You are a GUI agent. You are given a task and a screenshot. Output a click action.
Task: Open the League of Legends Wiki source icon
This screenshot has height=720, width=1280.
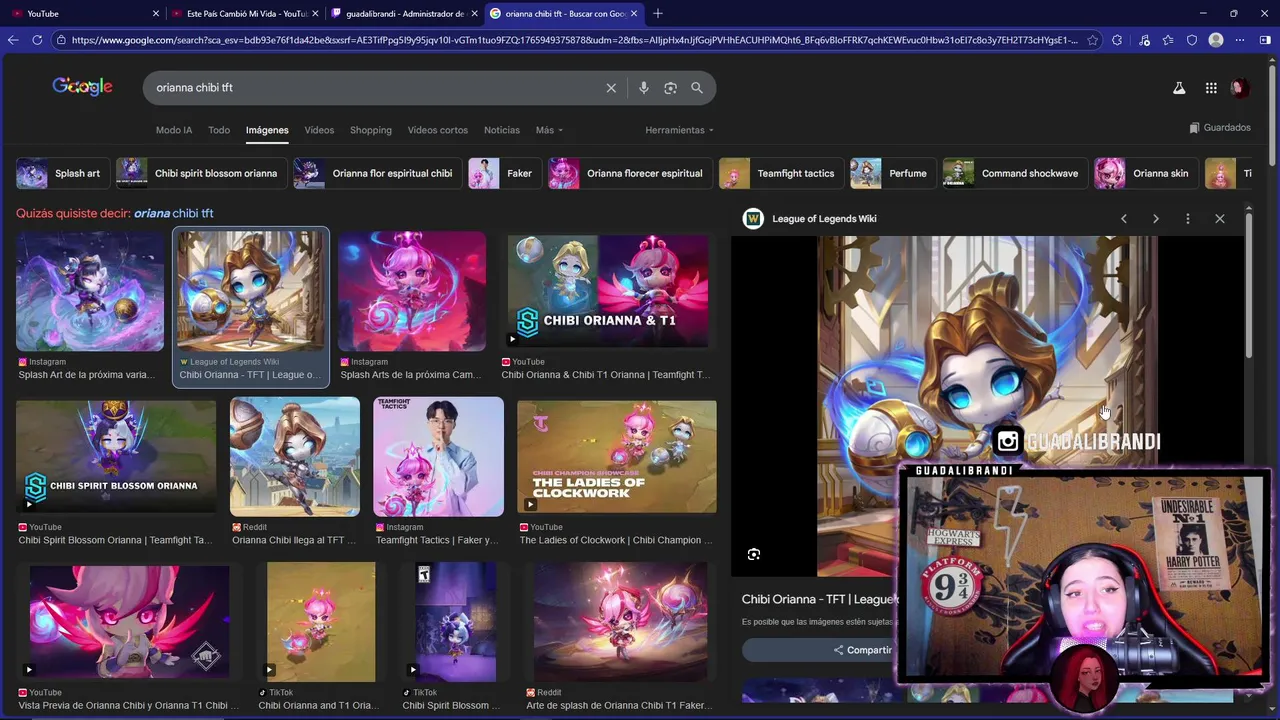[753, 218]
